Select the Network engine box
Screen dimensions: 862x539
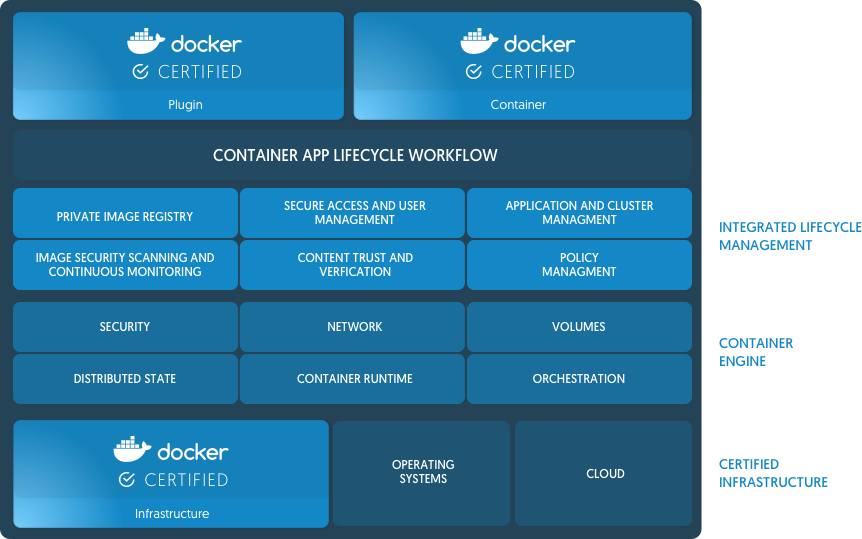(x=352, y=327)
